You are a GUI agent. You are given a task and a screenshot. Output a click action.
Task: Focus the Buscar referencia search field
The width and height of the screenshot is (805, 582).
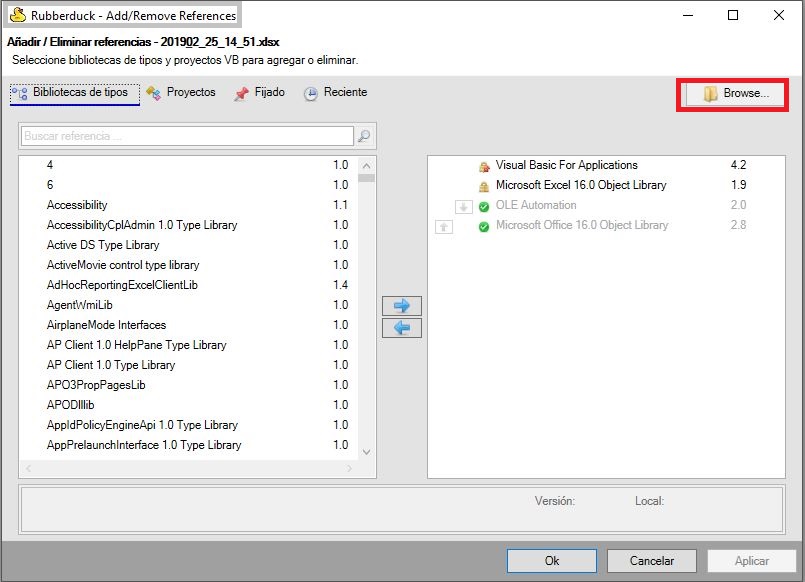187,136
